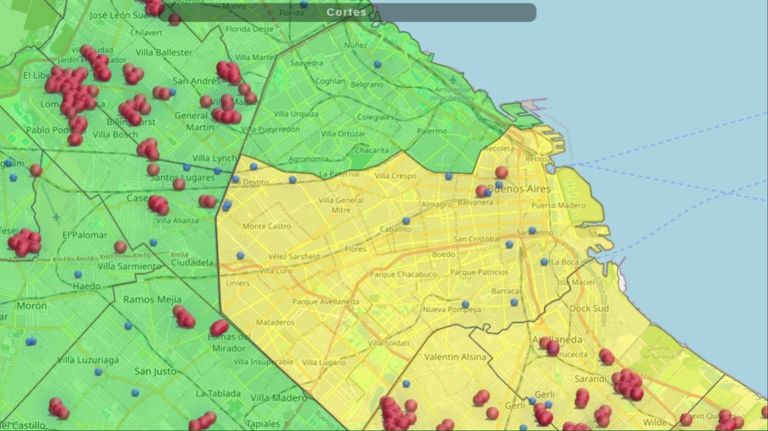This screenshot has width=768, height=431.
Task: Select the red marker below Santos Lugares
Action: pos(179,184)
